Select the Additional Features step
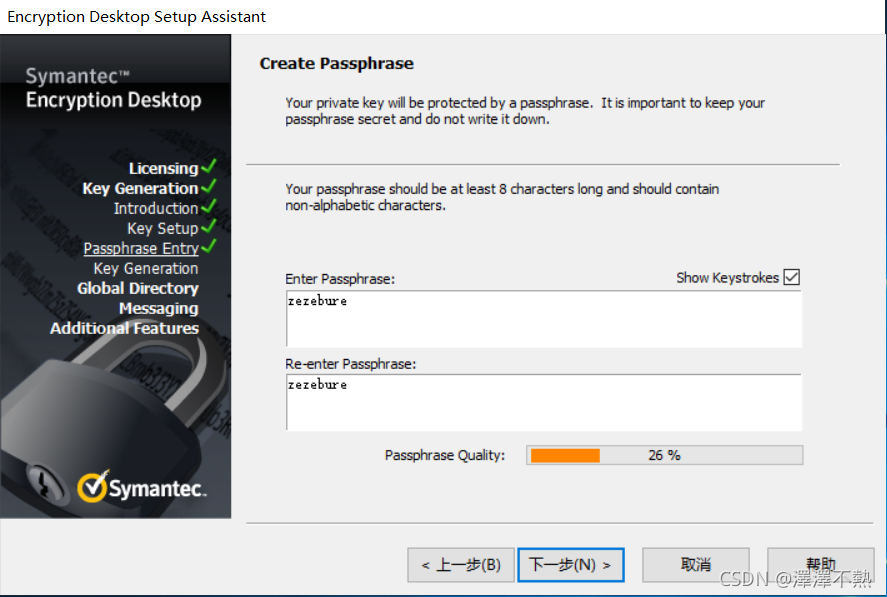The height and width of the screenshot is (597, 887). [124, 328]
